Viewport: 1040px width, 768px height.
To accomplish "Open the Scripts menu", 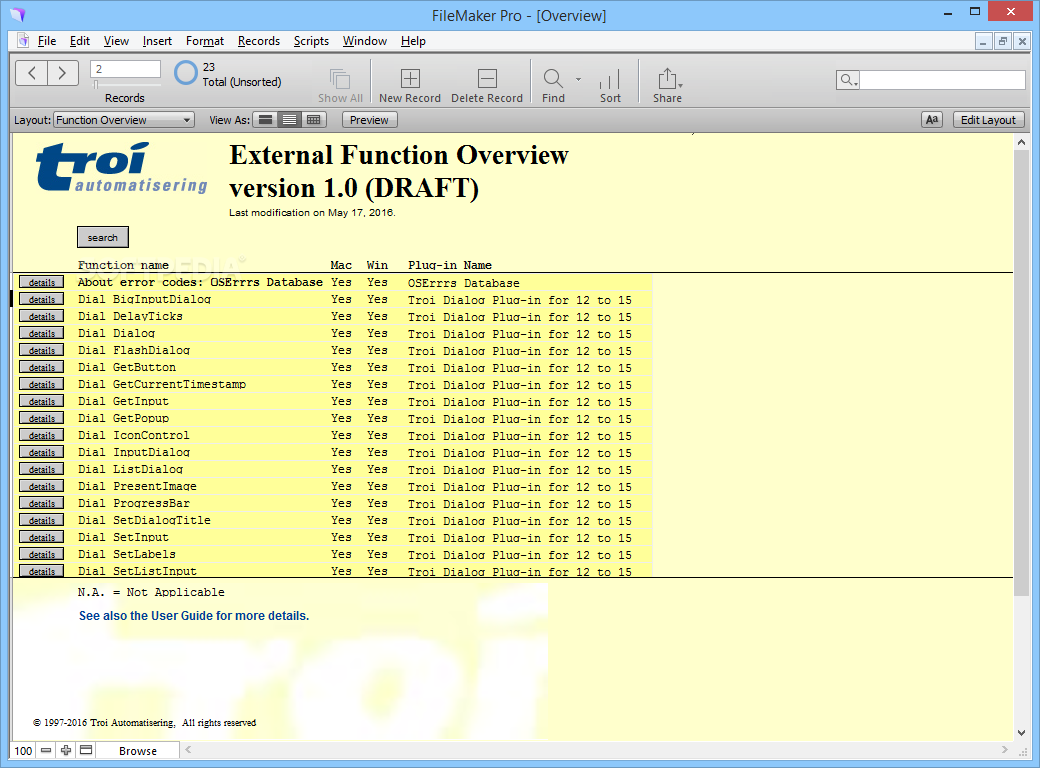I will (x=311, y=41).
